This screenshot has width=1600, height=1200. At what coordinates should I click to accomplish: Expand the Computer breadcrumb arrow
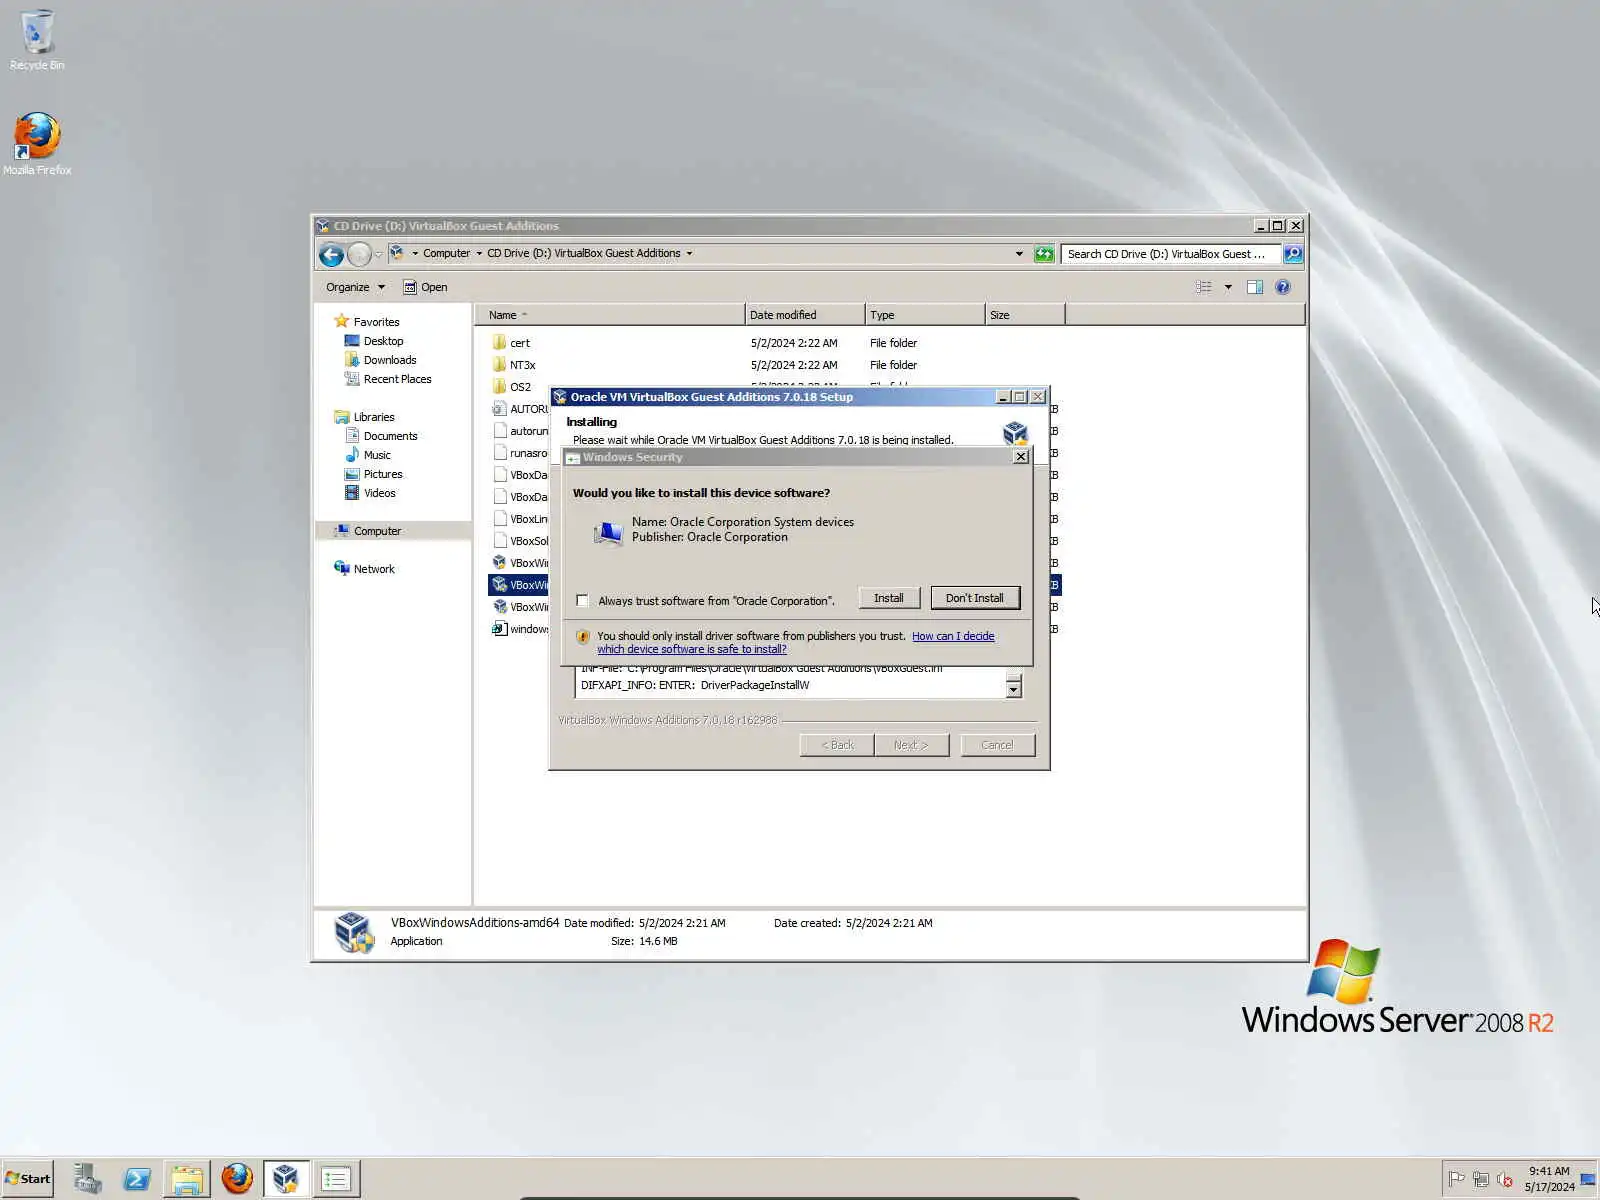479,254
